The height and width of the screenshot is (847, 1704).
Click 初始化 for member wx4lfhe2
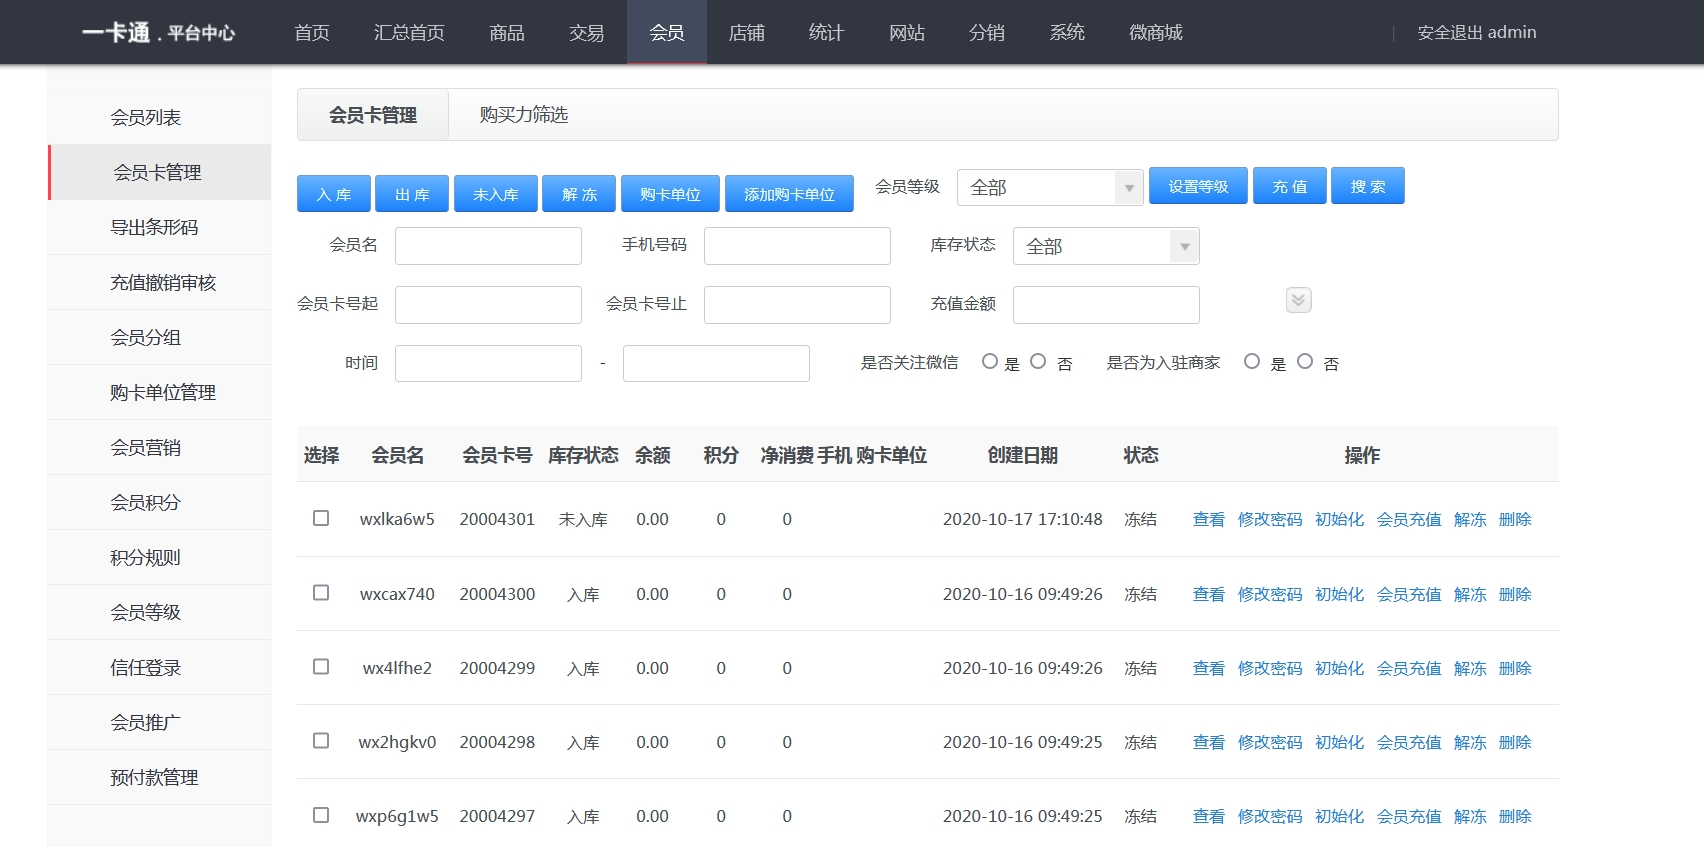tap(1339, 668)
